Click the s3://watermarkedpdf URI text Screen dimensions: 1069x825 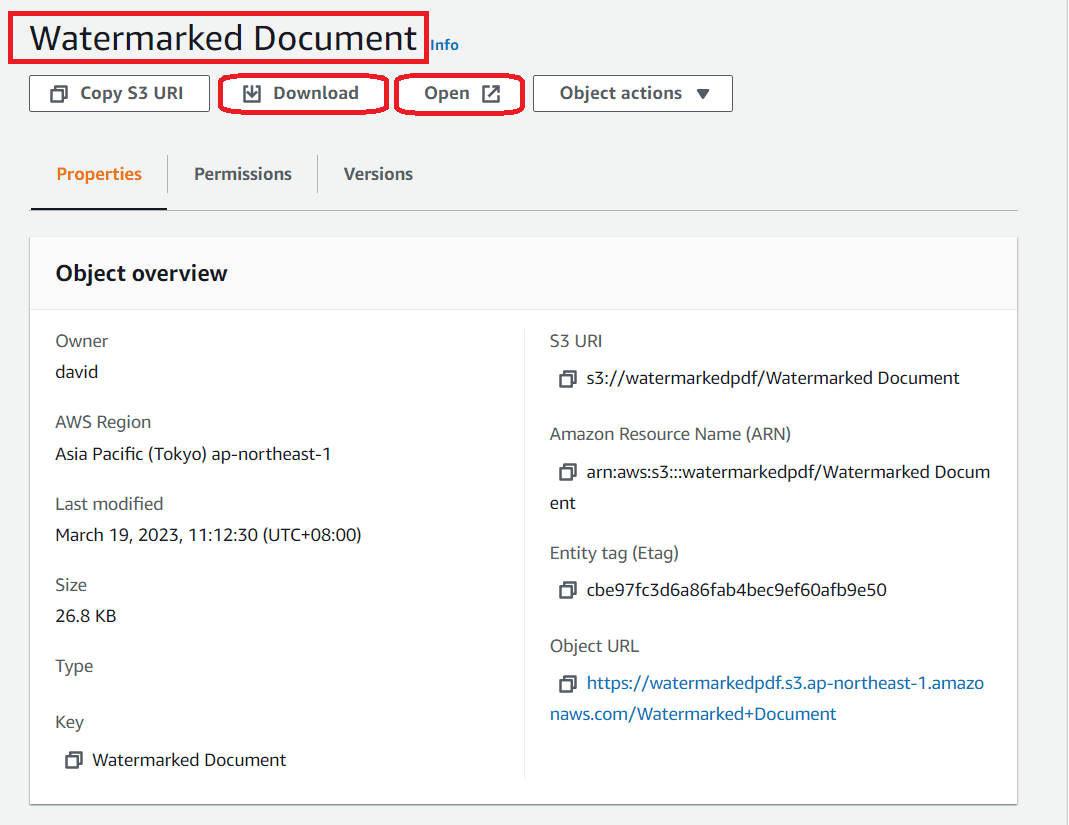(x=772, y=378)
